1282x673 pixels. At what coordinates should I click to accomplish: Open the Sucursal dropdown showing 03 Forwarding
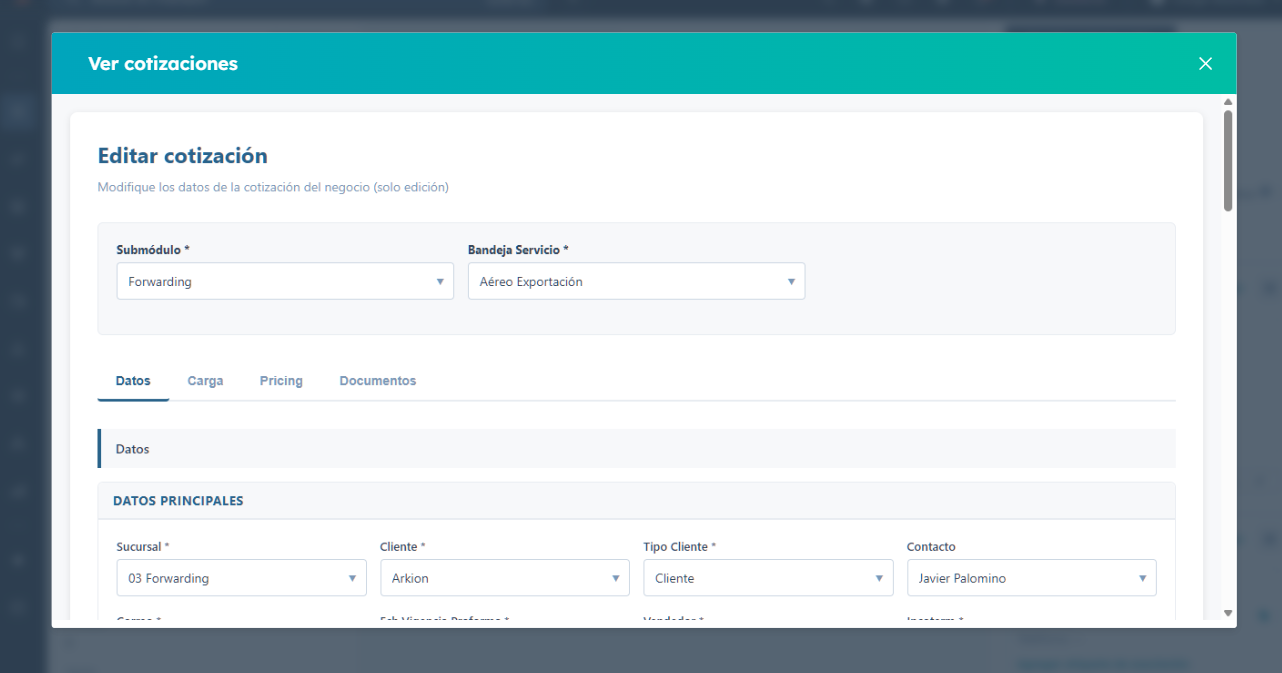(241, 577)
